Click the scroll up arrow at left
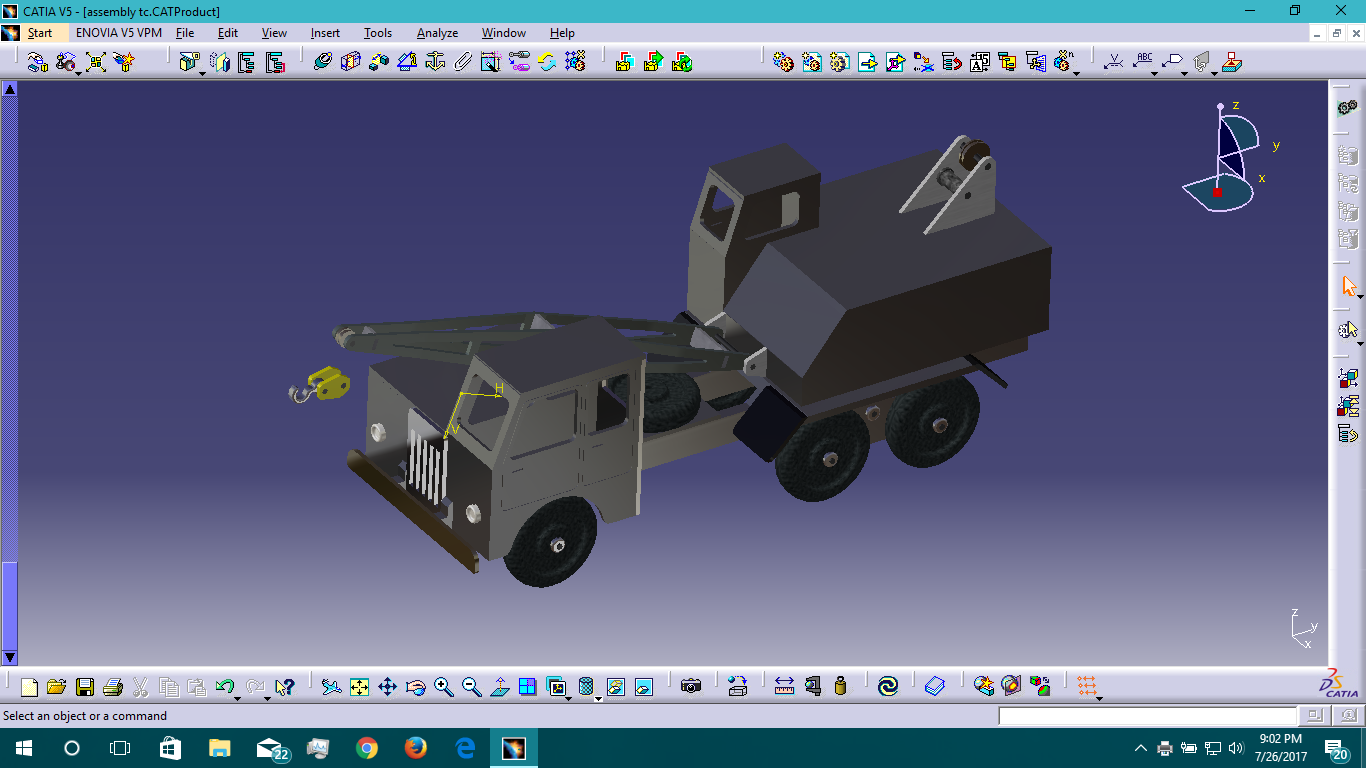The width and height of the screenshot is (1366, 768). pyautogui.click(x=9, y=89)
